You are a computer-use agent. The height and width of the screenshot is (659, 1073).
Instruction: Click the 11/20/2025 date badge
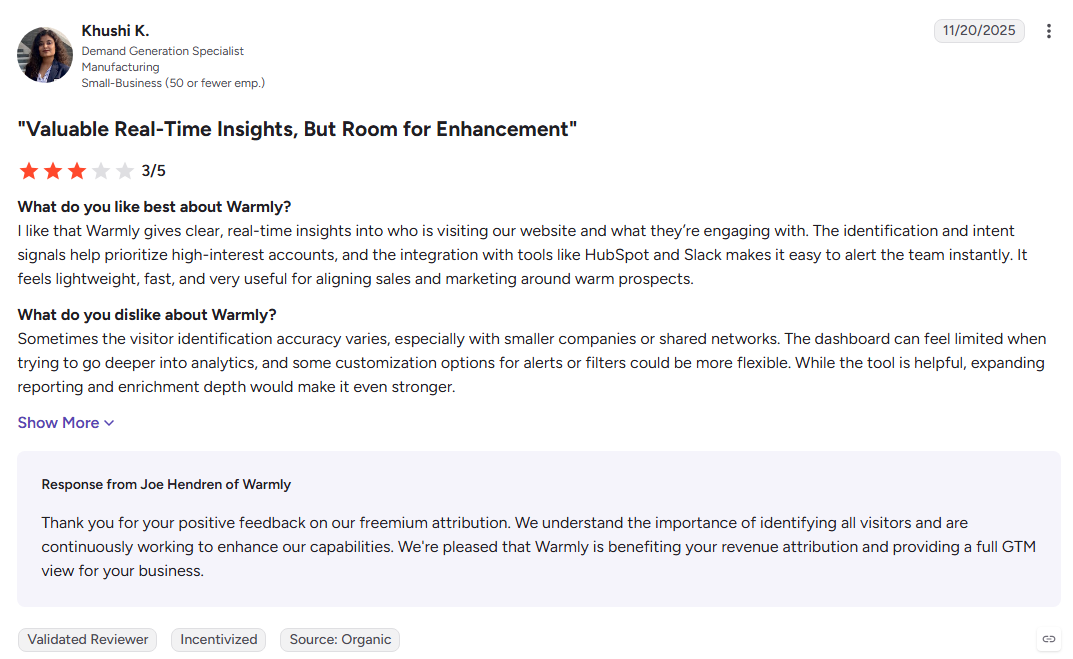(979, 31)
